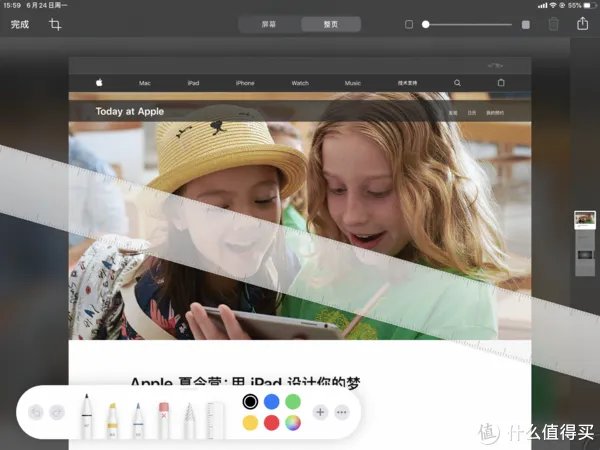The image size is (600, 450).
Task: Open Mac in the webpage nav
Action: (x=145, y=83)
